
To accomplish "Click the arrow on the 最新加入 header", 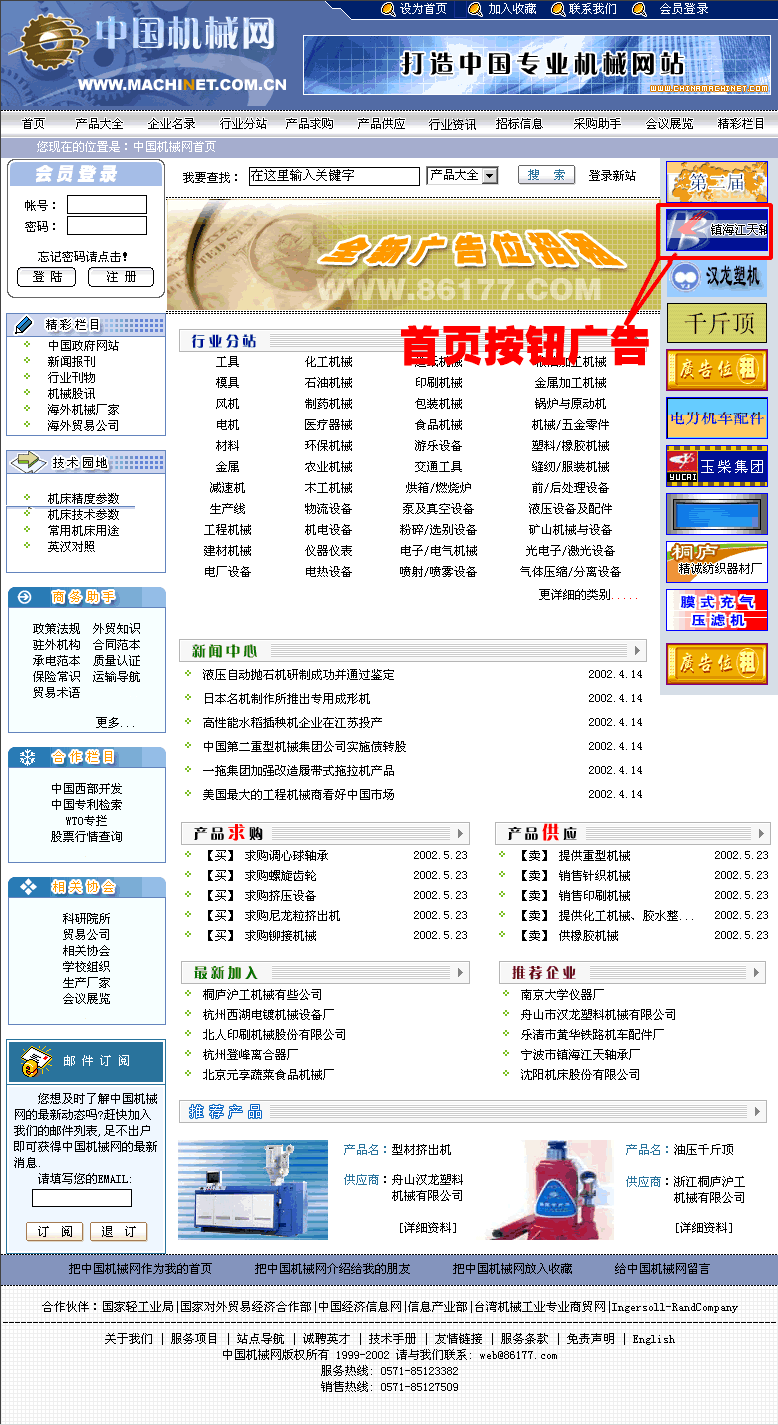I will coord(460,972).
